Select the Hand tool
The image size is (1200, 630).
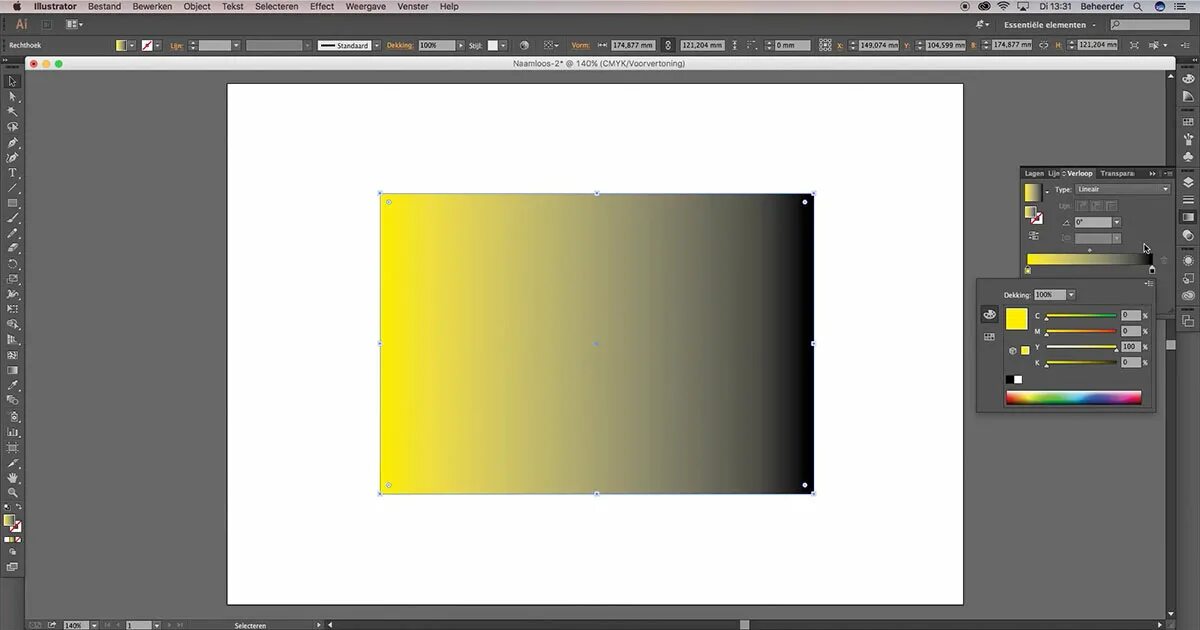(13, 478)
